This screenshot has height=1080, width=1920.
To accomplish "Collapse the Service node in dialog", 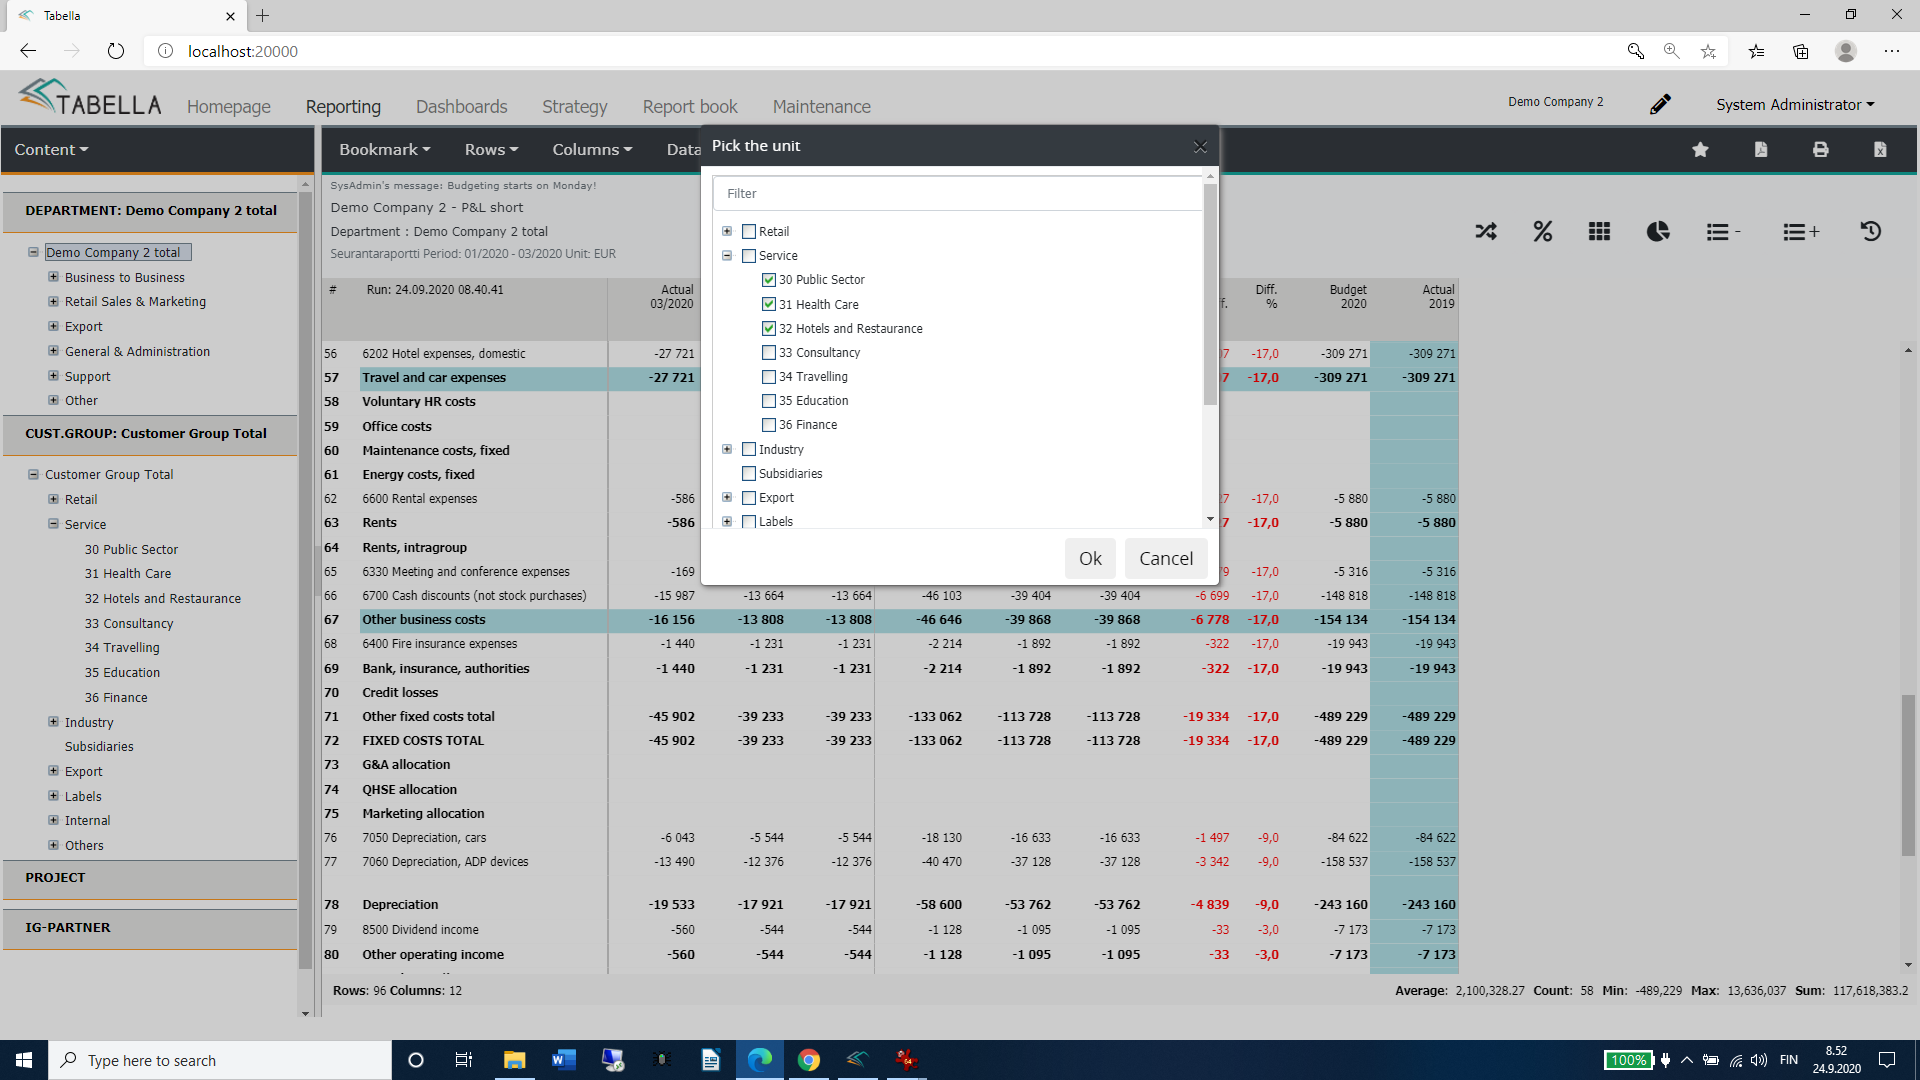I will point(727,256).
